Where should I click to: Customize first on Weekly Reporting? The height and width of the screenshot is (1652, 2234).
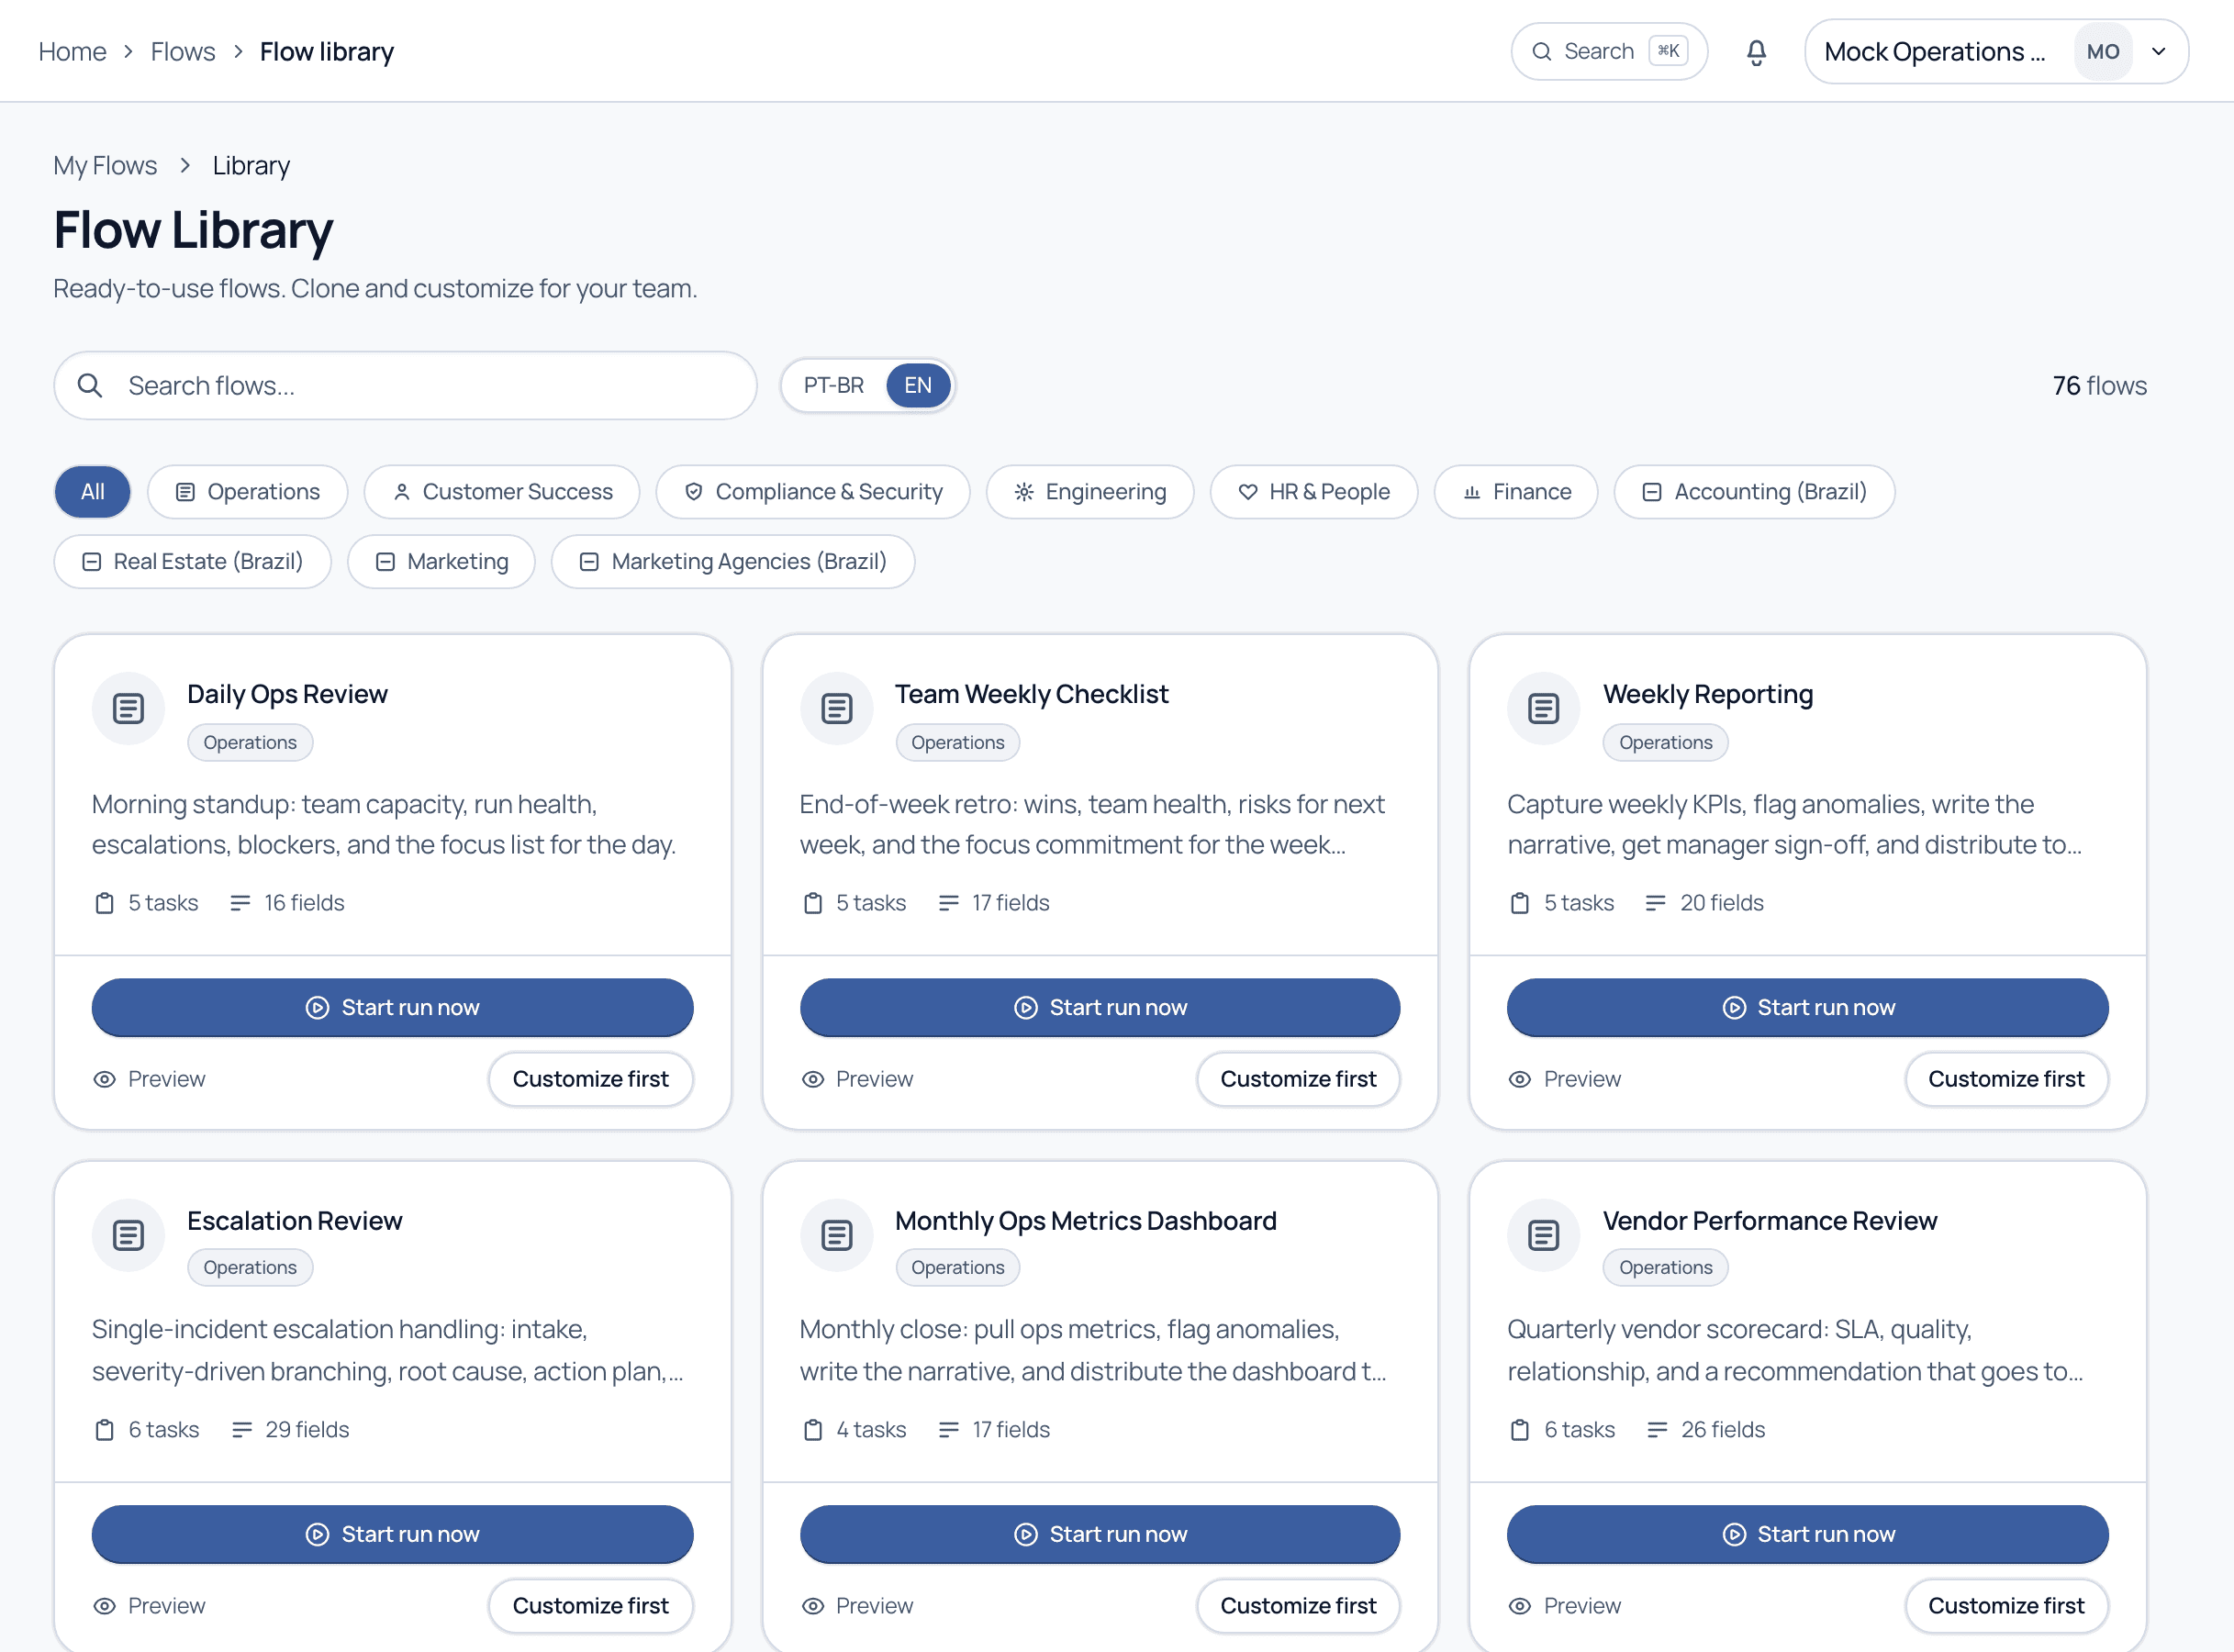[x=2006, y=1079]
